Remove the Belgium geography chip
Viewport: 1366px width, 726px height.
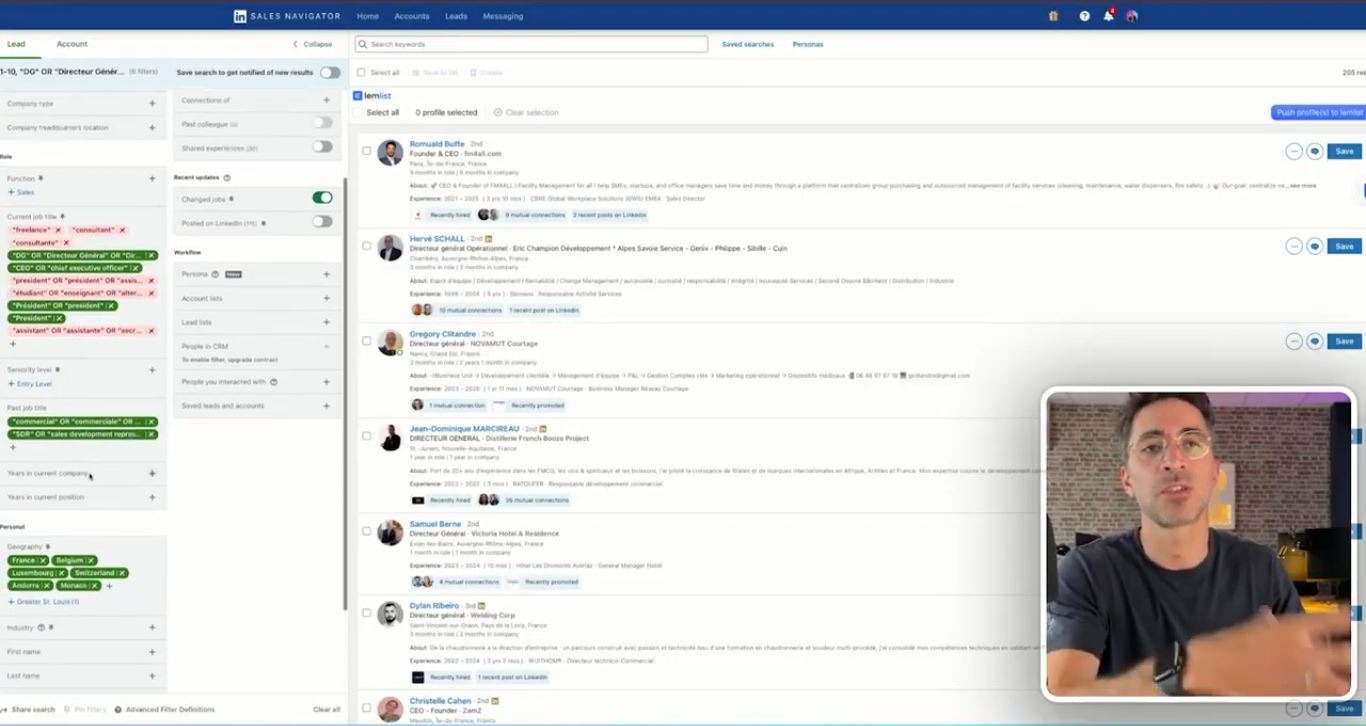pos(91,560)
